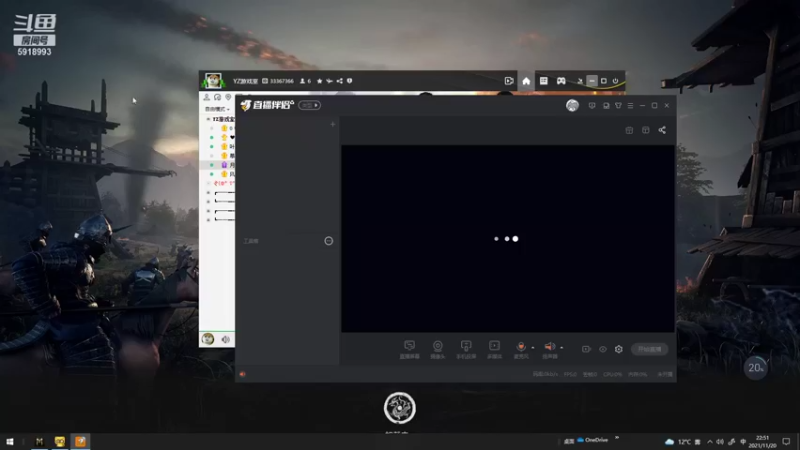The height and width of the screenshot is (450, 800).
Task: Open the gamepad icon in the YY title bar
Action: (x=561, y=81)
